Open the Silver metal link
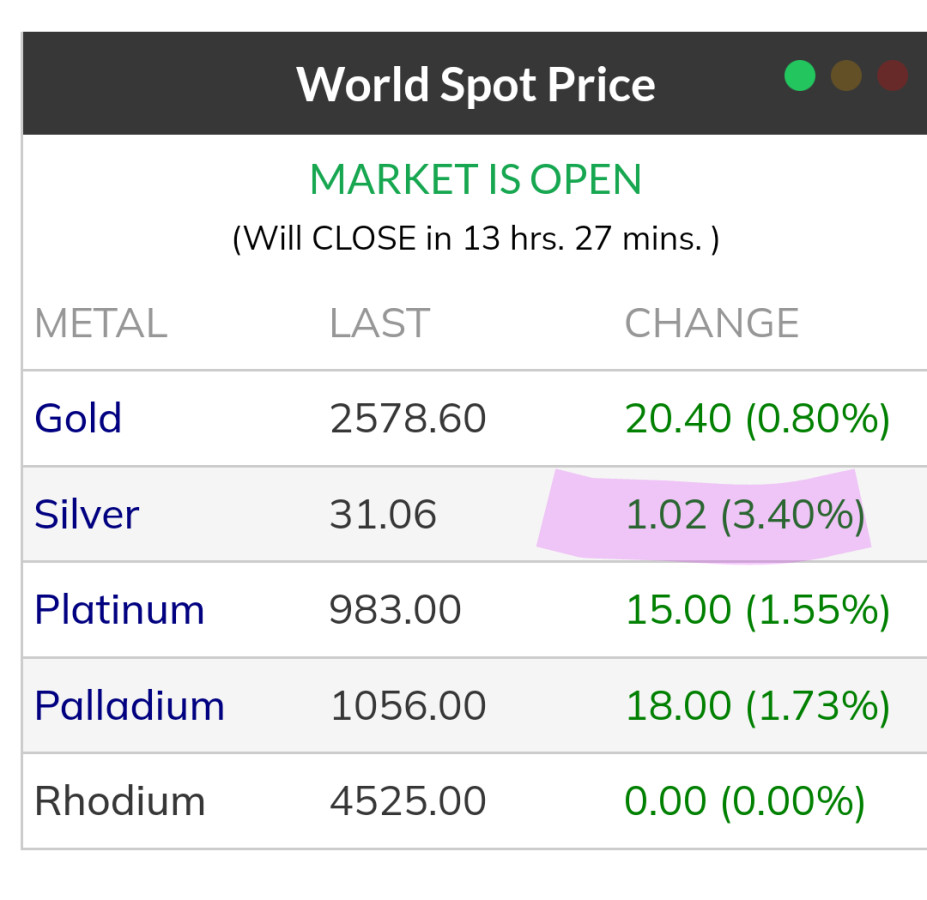 click(87, 514)
